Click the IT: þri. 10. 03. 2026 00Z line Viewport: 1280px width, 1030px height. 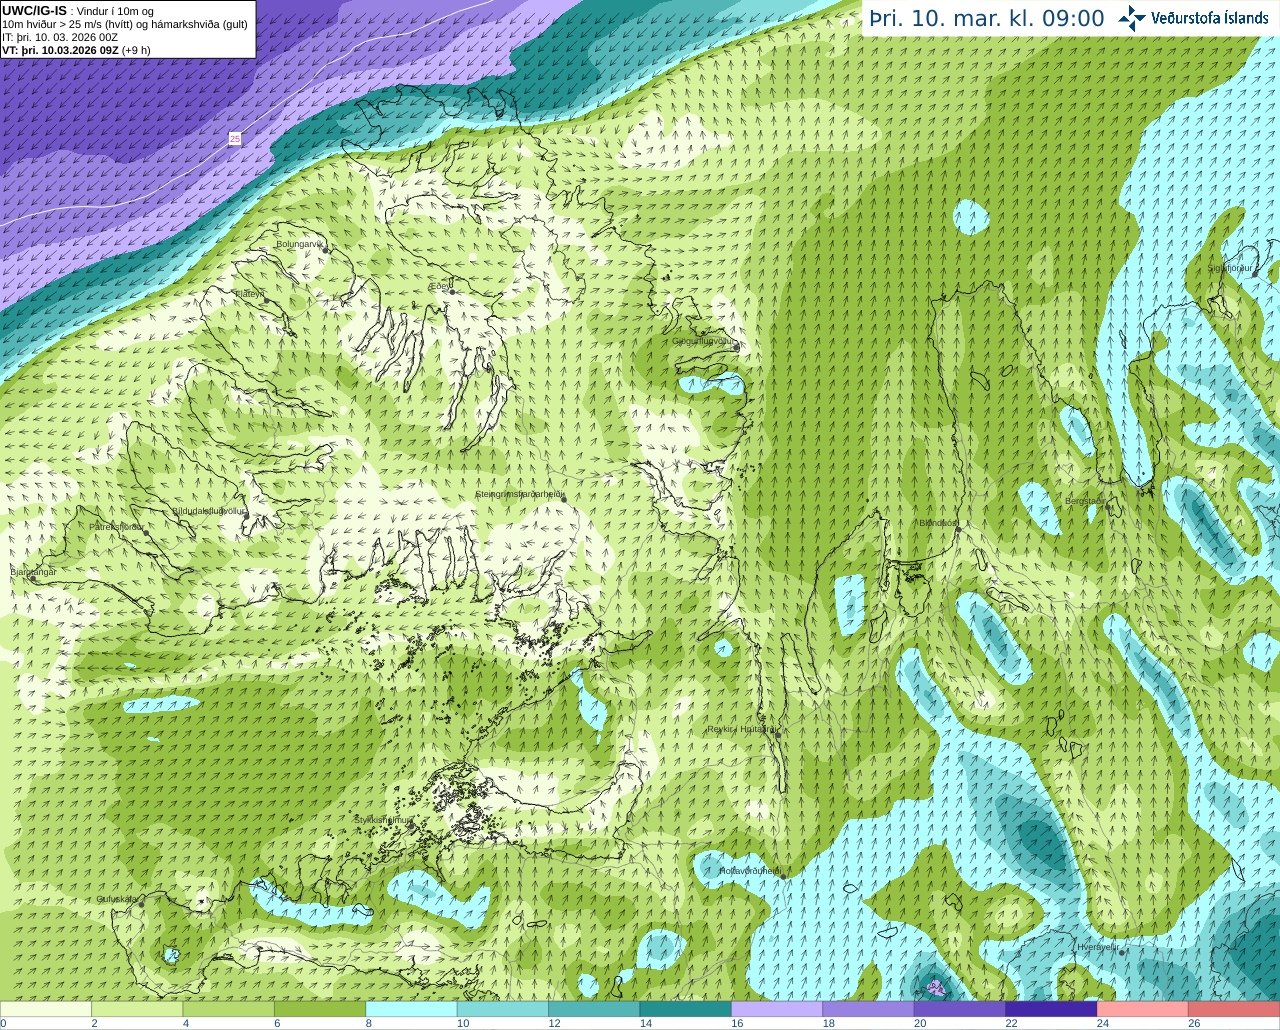(60, 37)
